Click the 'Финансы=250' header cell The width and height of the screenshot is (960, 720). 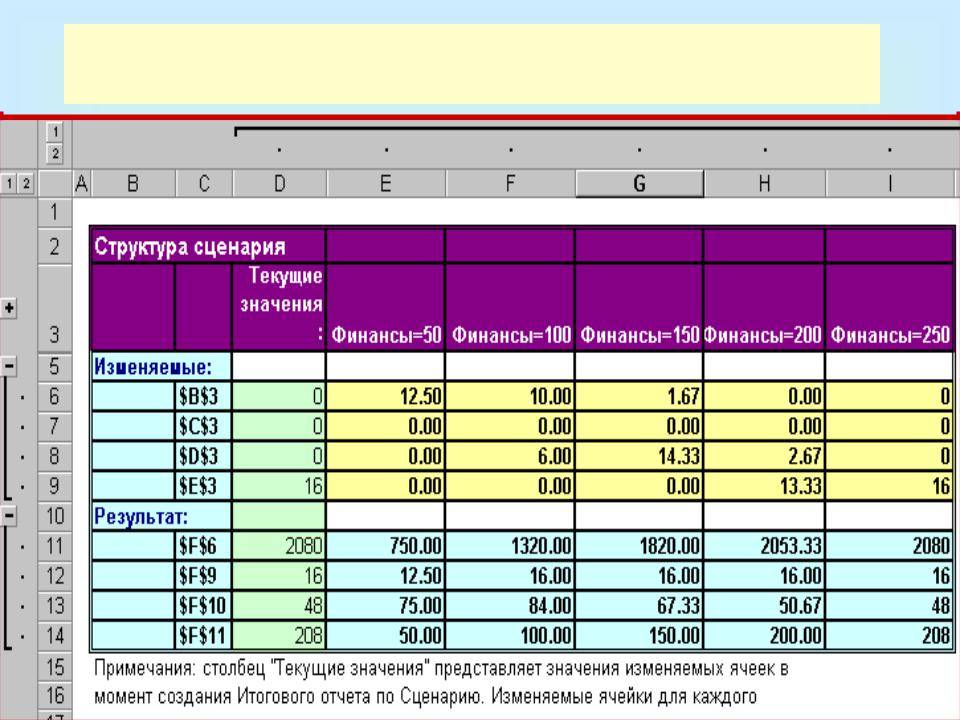[890, 307]
